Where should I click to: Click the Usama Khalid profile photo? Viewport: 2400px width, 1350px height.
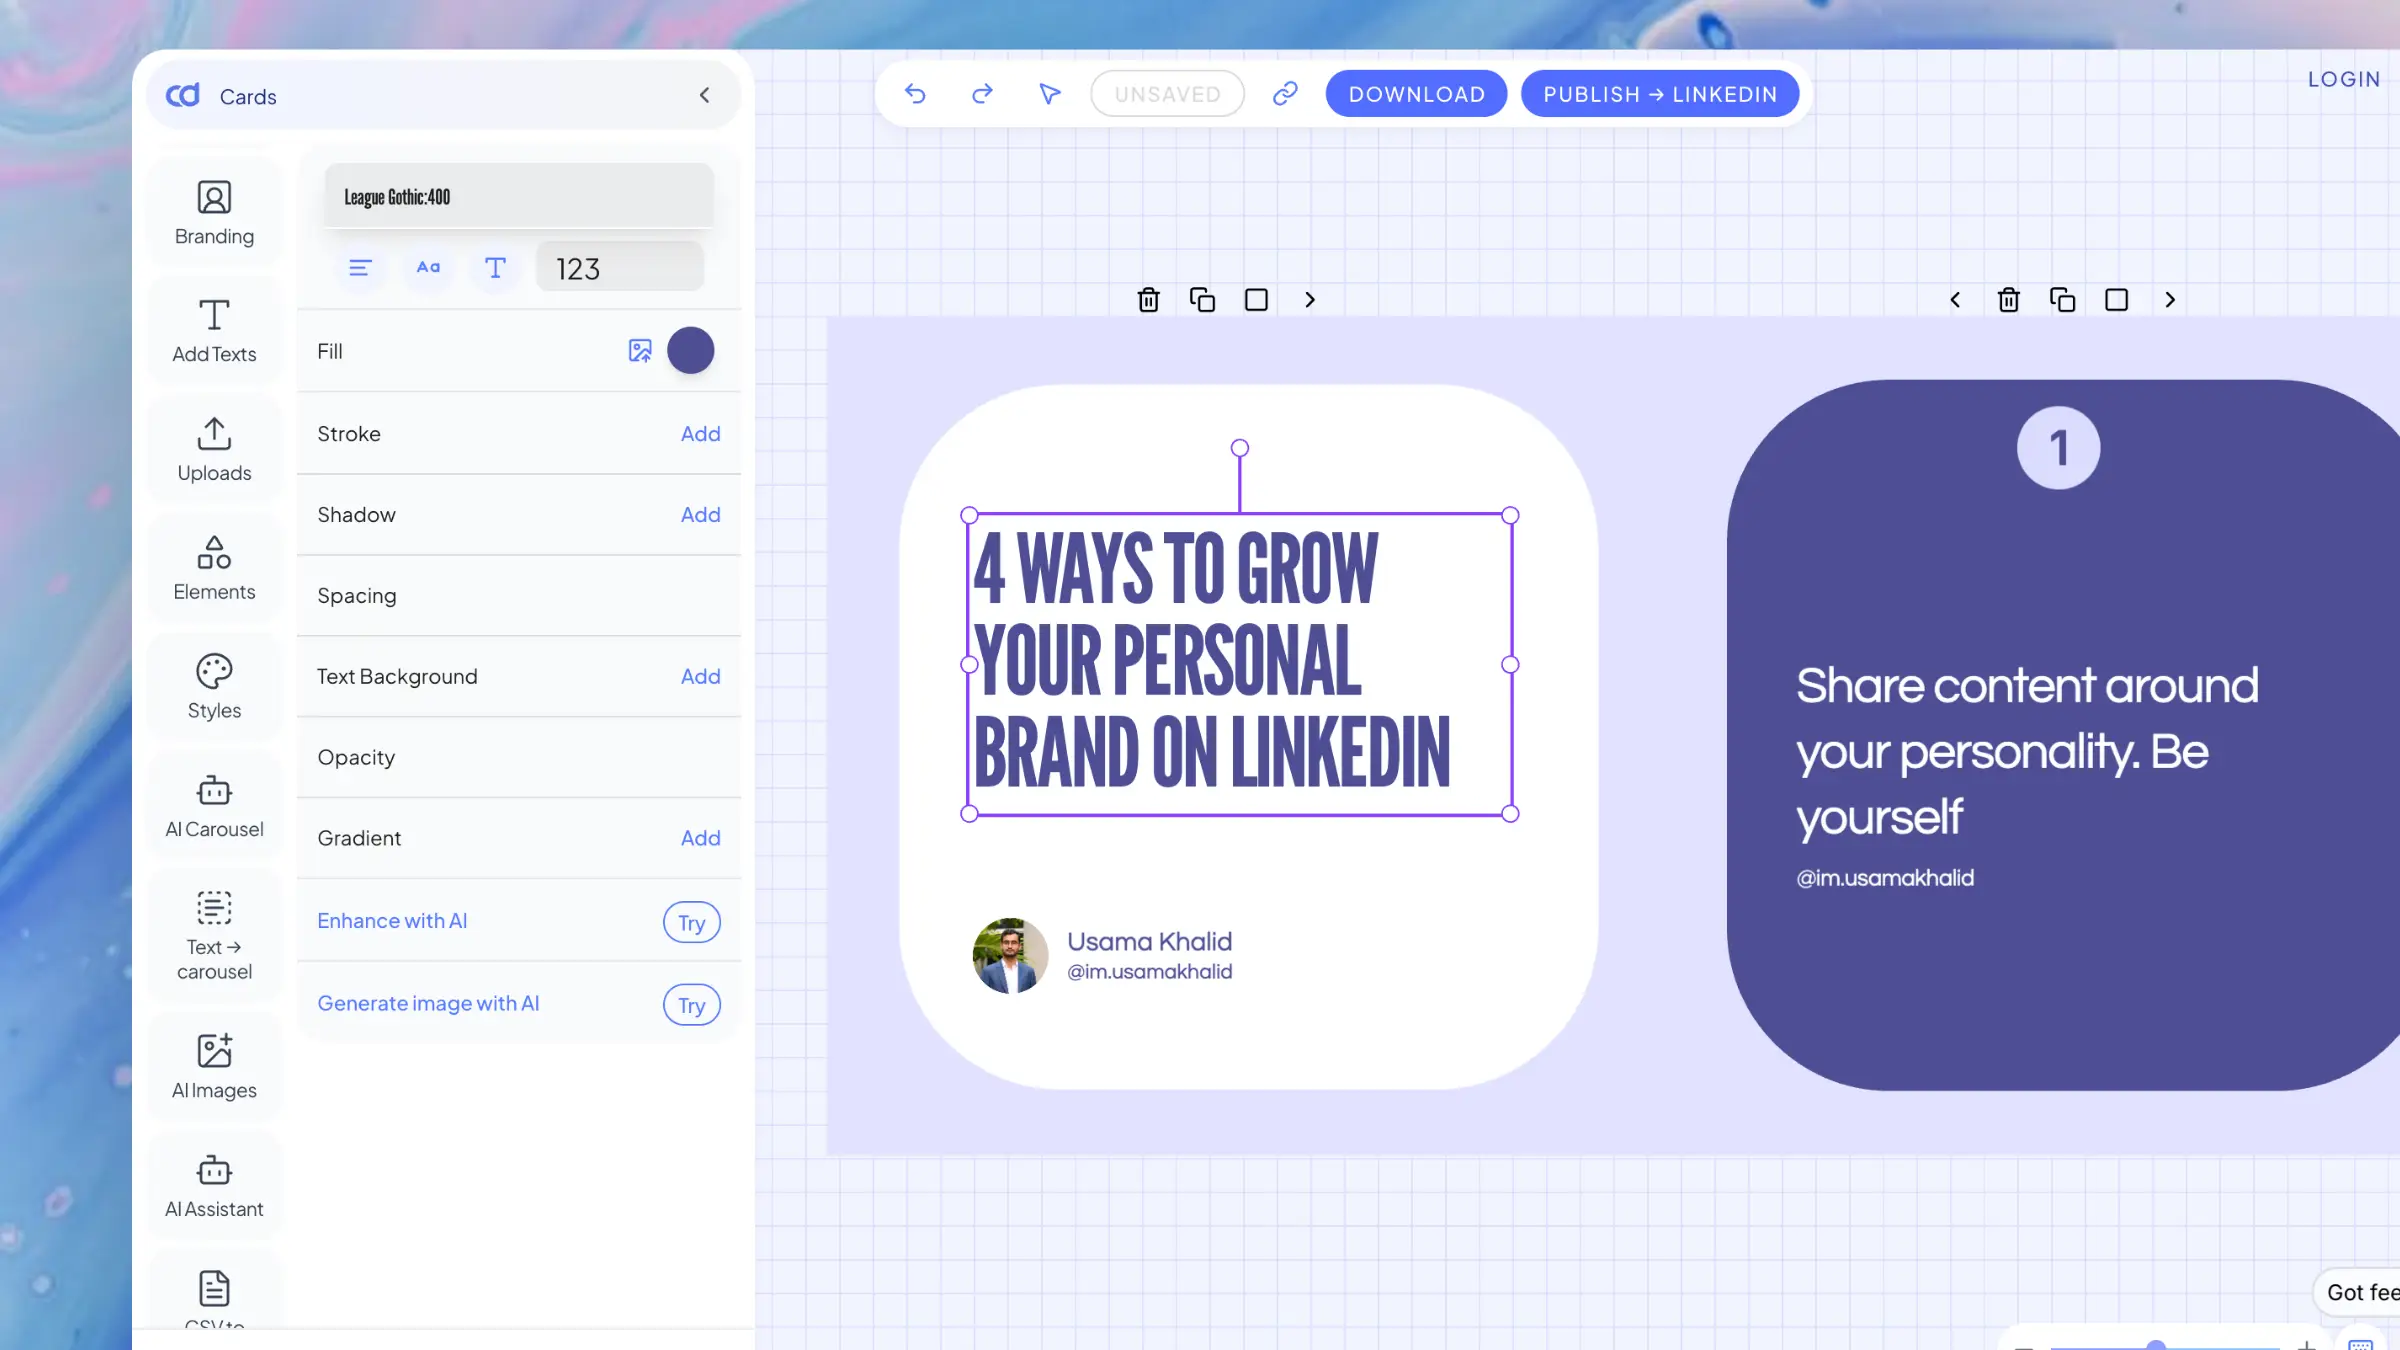click(1010, 956)
